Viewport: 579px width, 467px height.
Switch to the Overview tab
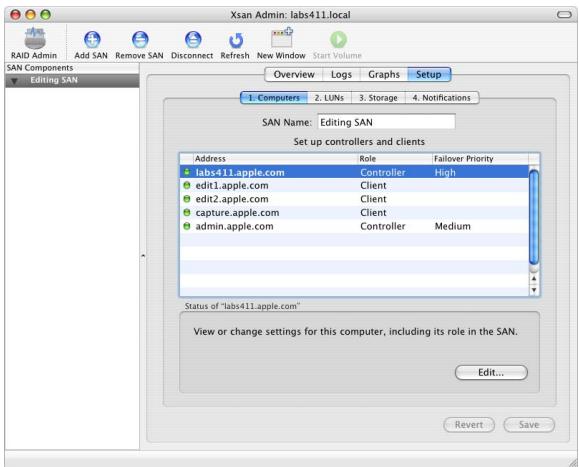[294, 75]
